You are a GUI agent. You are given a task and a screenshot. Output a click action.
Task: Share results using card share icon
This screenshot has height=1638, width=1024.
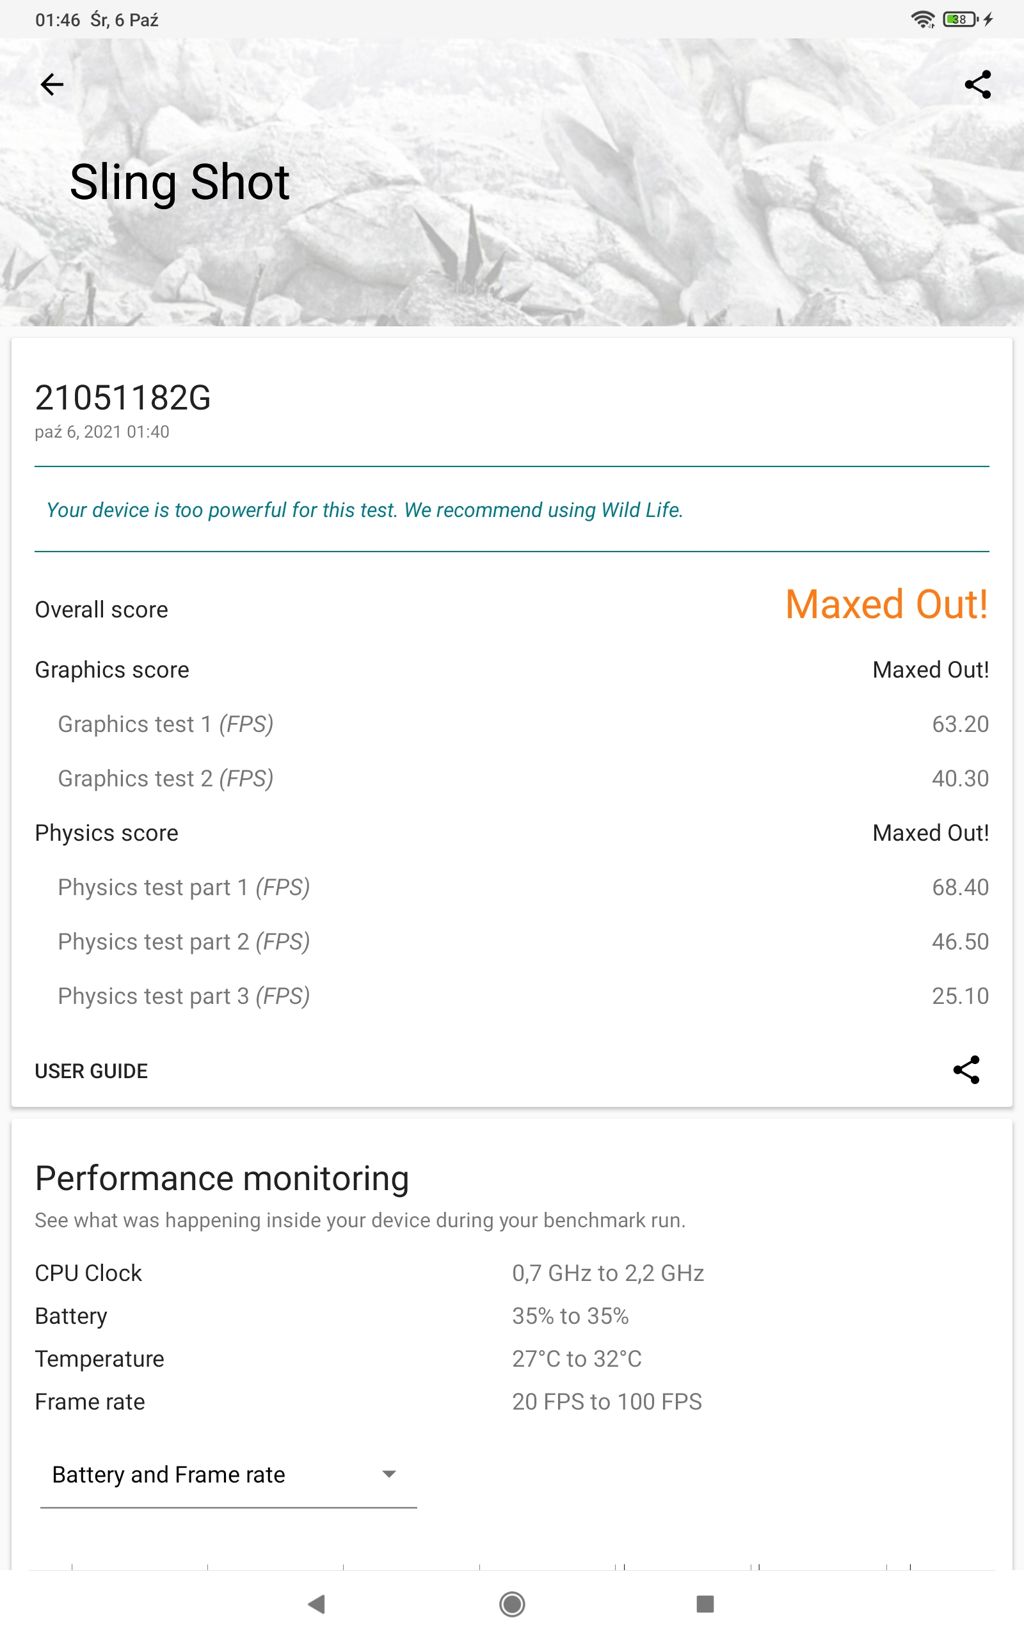click(x=966, y=1070)
